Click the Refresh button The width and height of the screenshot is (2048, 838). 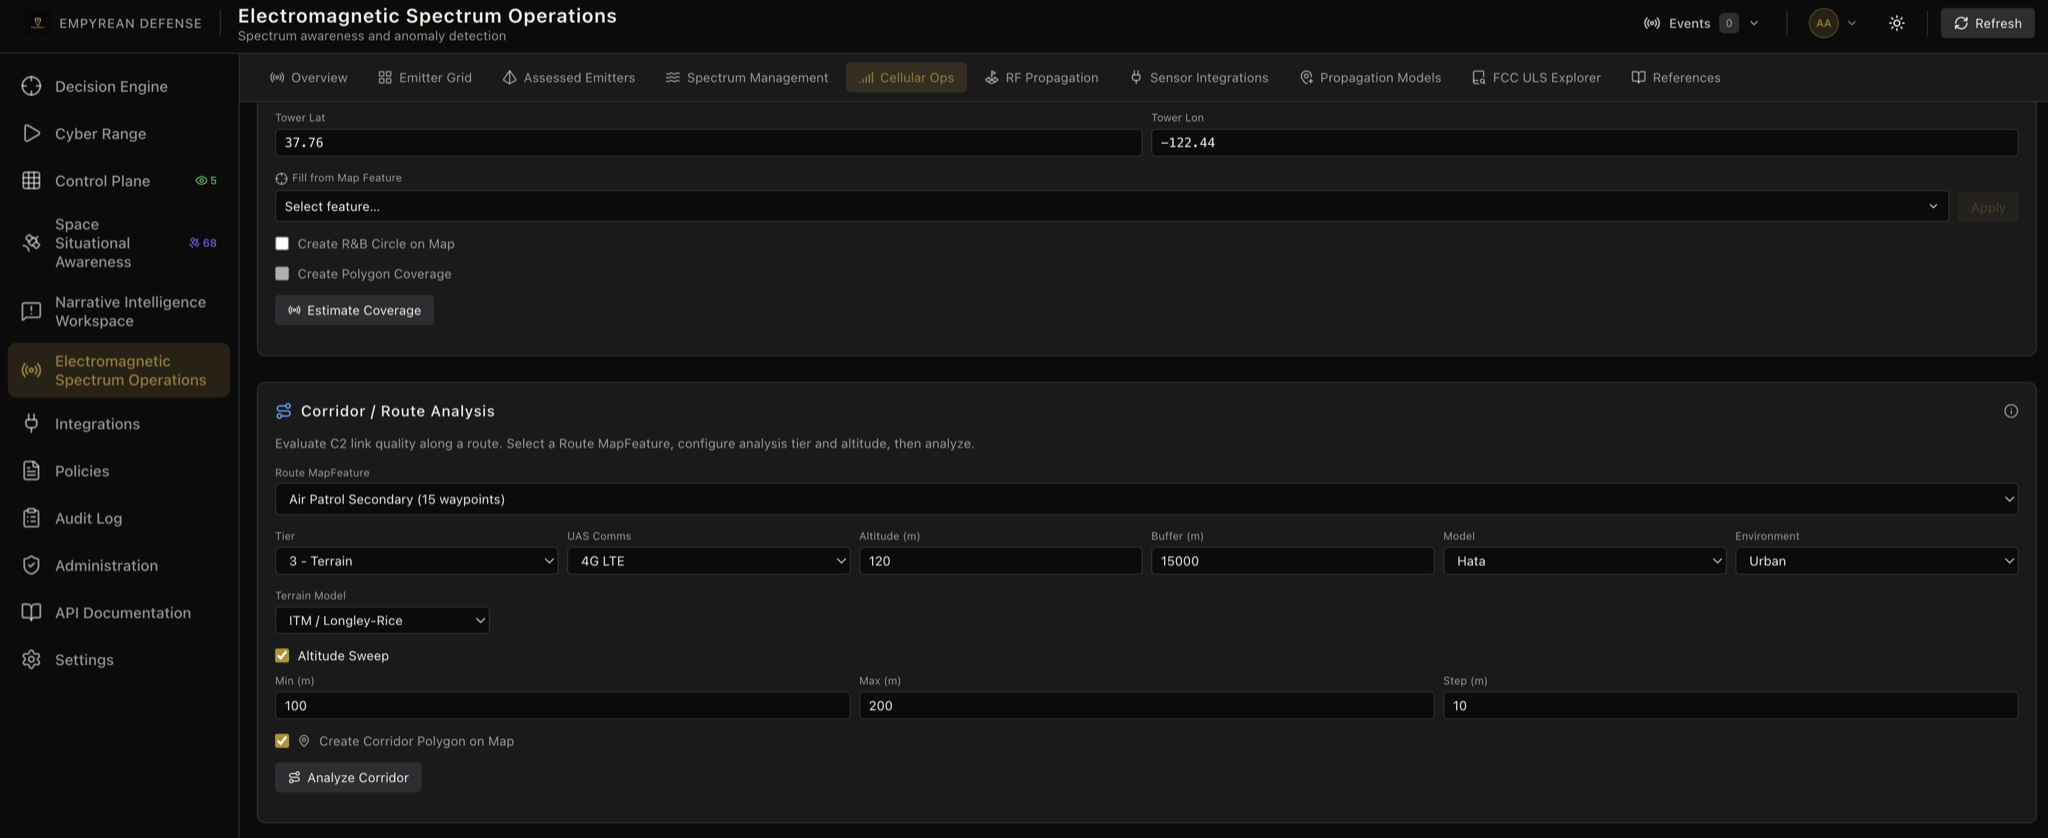click(1987, 23)
